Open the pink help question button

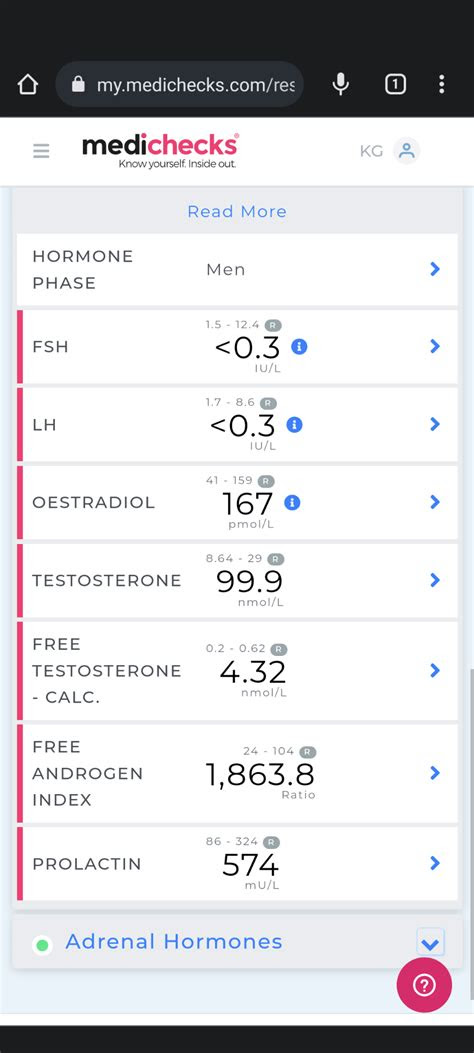424,985
